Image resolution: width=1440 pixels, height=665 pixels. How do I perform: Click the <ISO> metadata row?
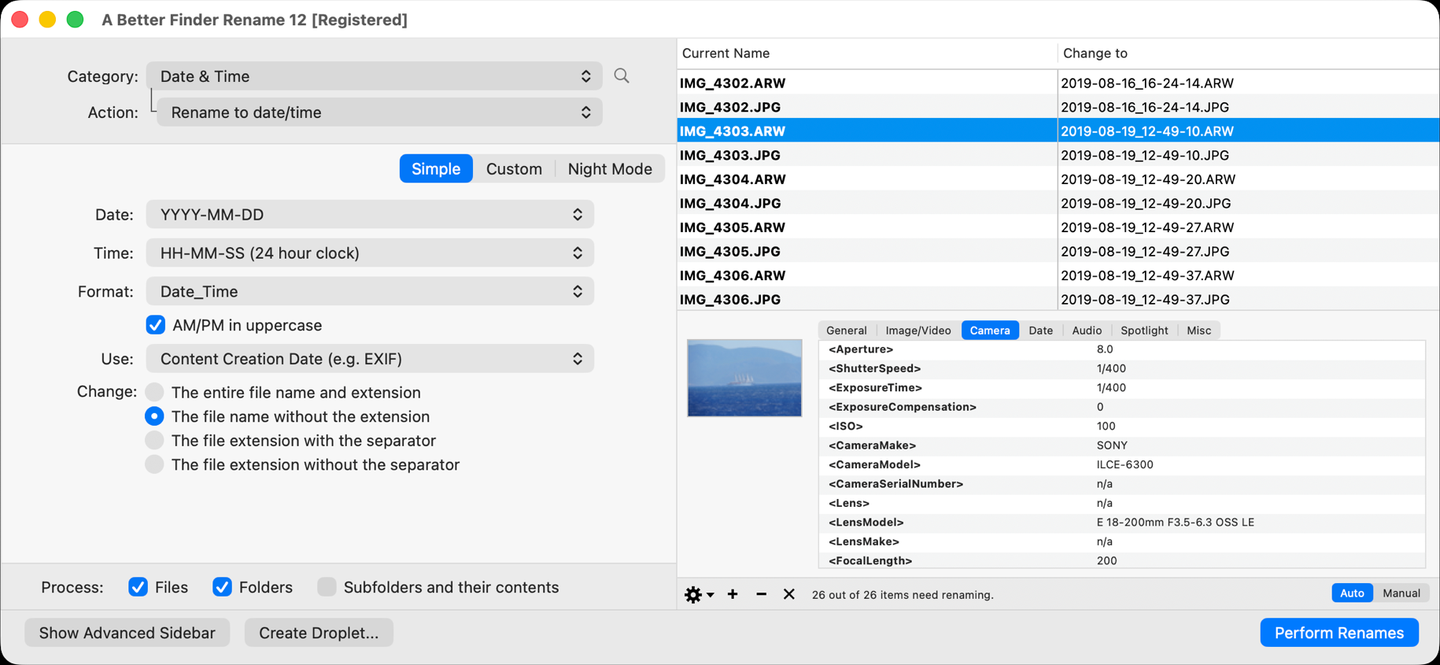click(x=1122, y=426)
